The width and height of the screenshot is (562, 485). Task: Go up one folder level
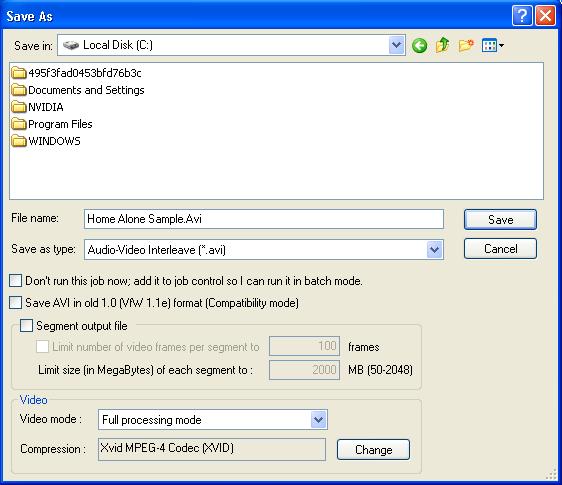[443, 45]
